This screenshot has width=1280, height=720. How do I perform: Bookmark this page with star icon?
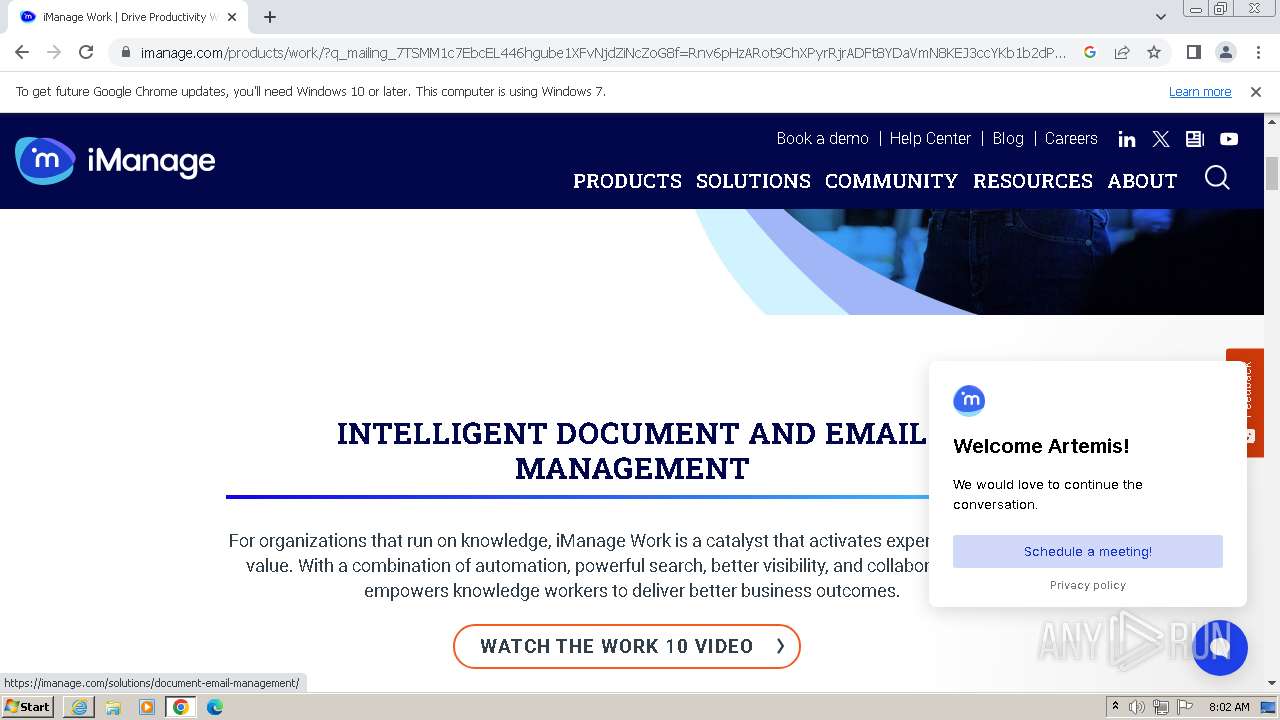coord(1154,52)
